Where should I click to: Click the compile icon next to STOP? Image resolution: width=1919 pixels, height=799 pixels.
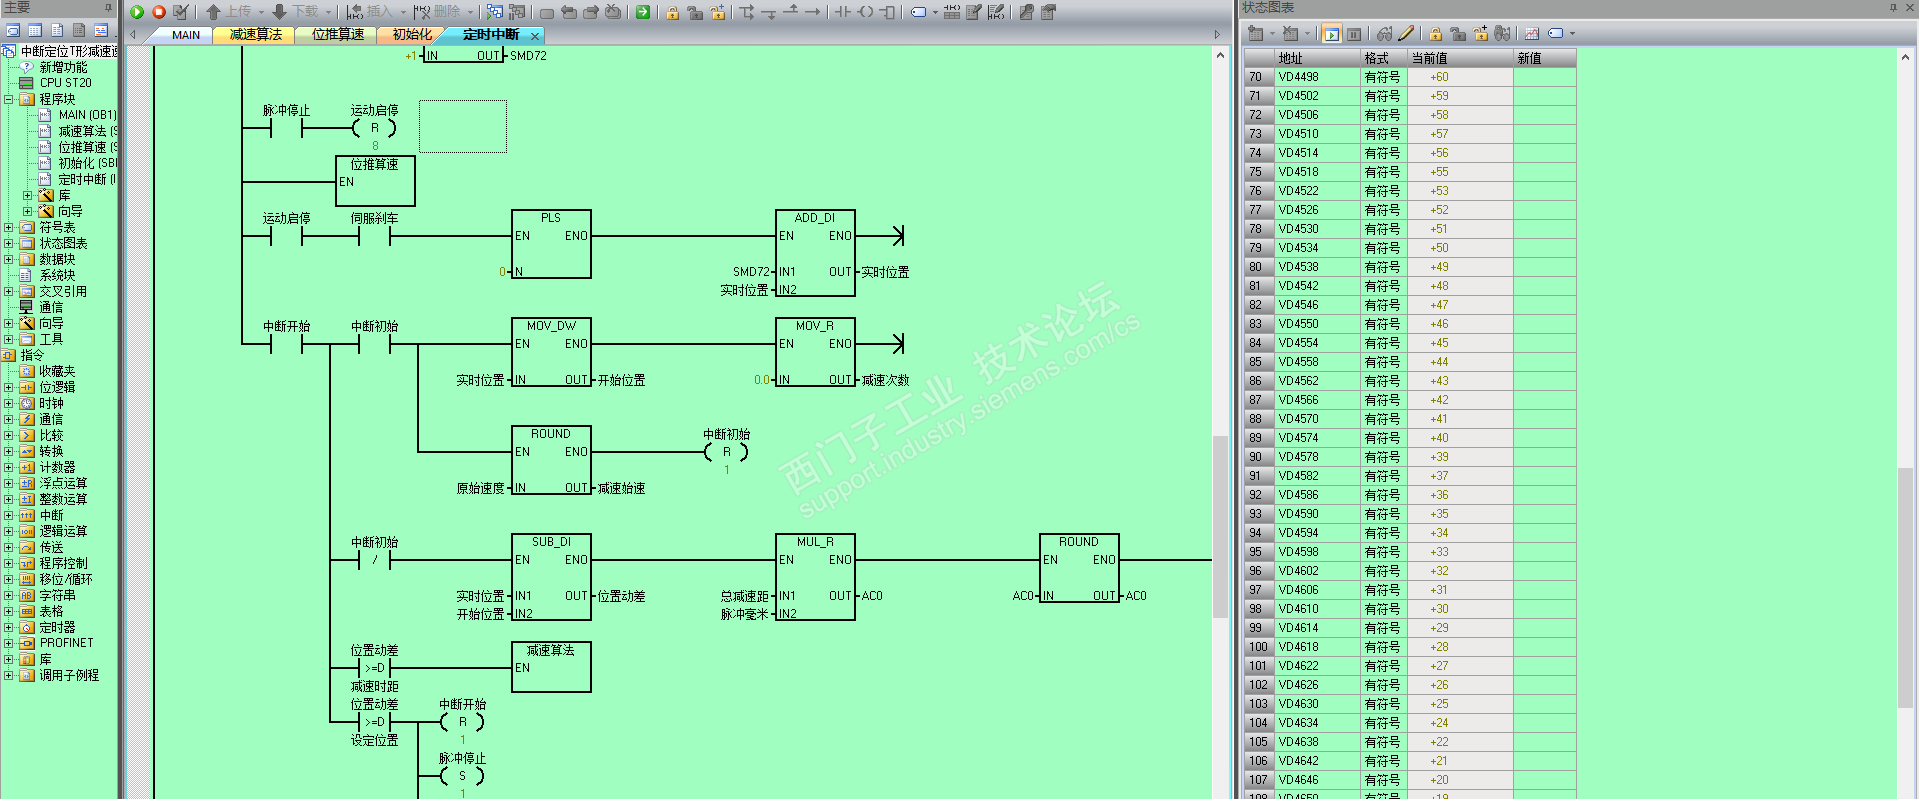click(181, 12)
